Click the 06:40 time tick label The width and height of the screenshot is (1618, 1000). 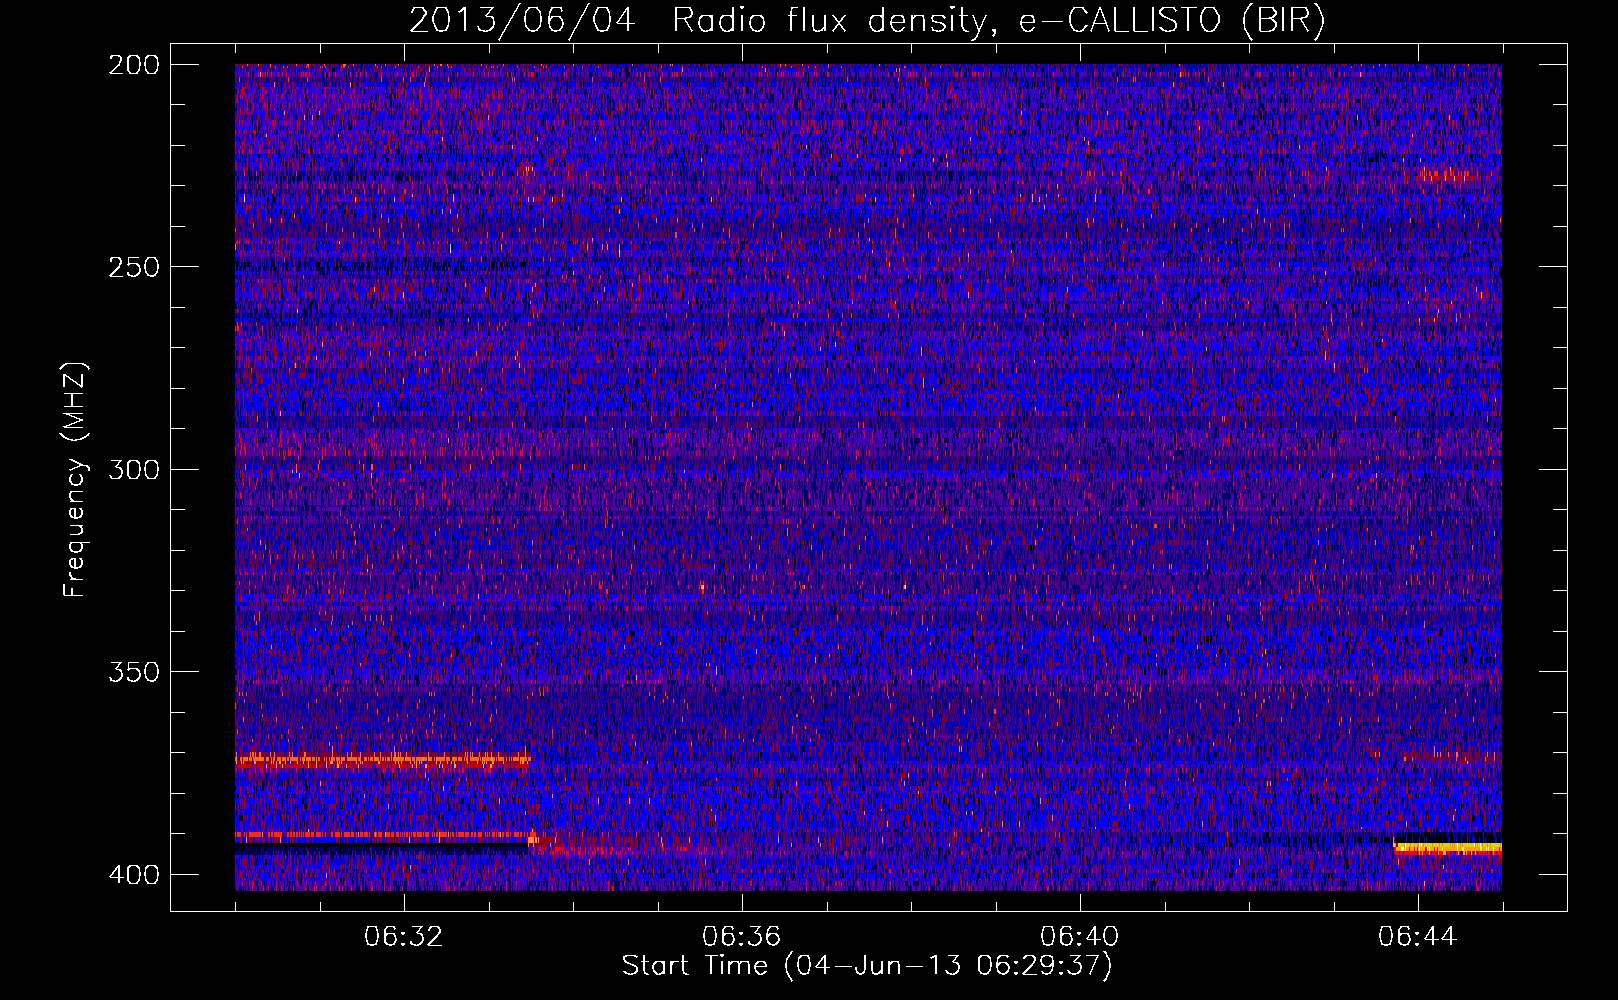(x=1080, y=937)
